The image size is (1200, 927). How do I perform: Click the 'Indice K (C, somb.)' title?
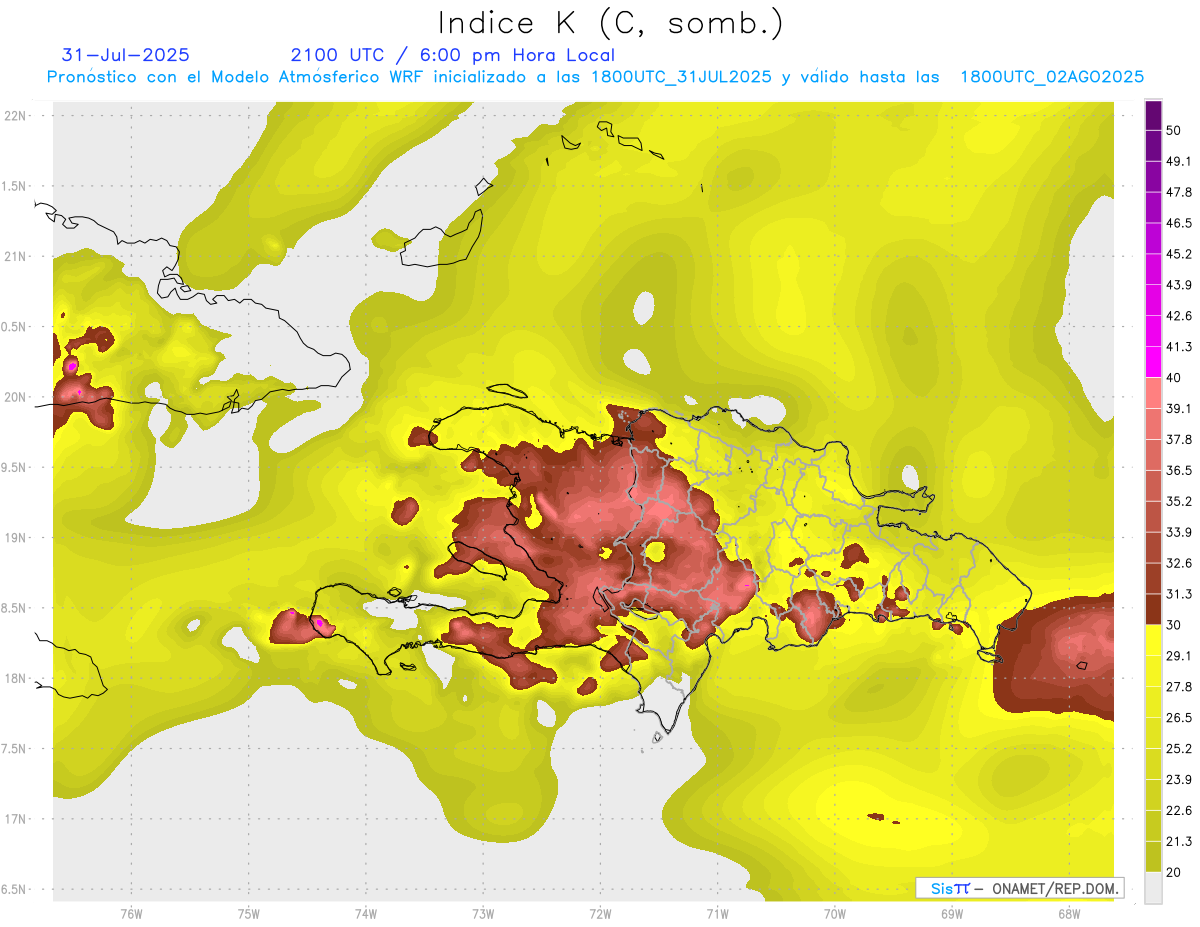click(x=611, y=23)
